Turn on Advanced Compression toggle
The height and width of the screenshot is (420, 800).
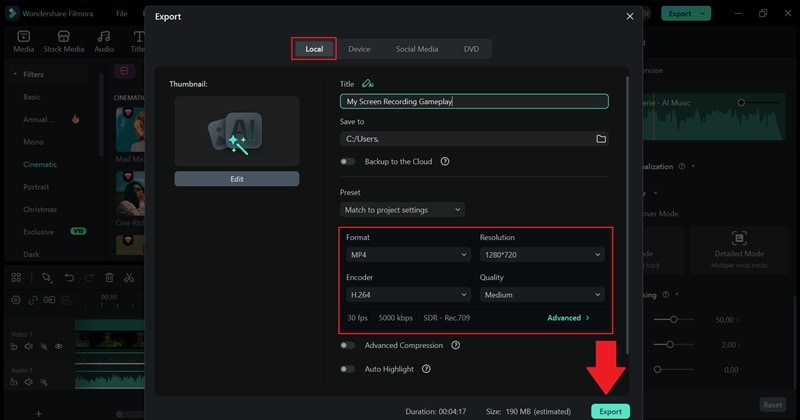(x=347, y=345)
